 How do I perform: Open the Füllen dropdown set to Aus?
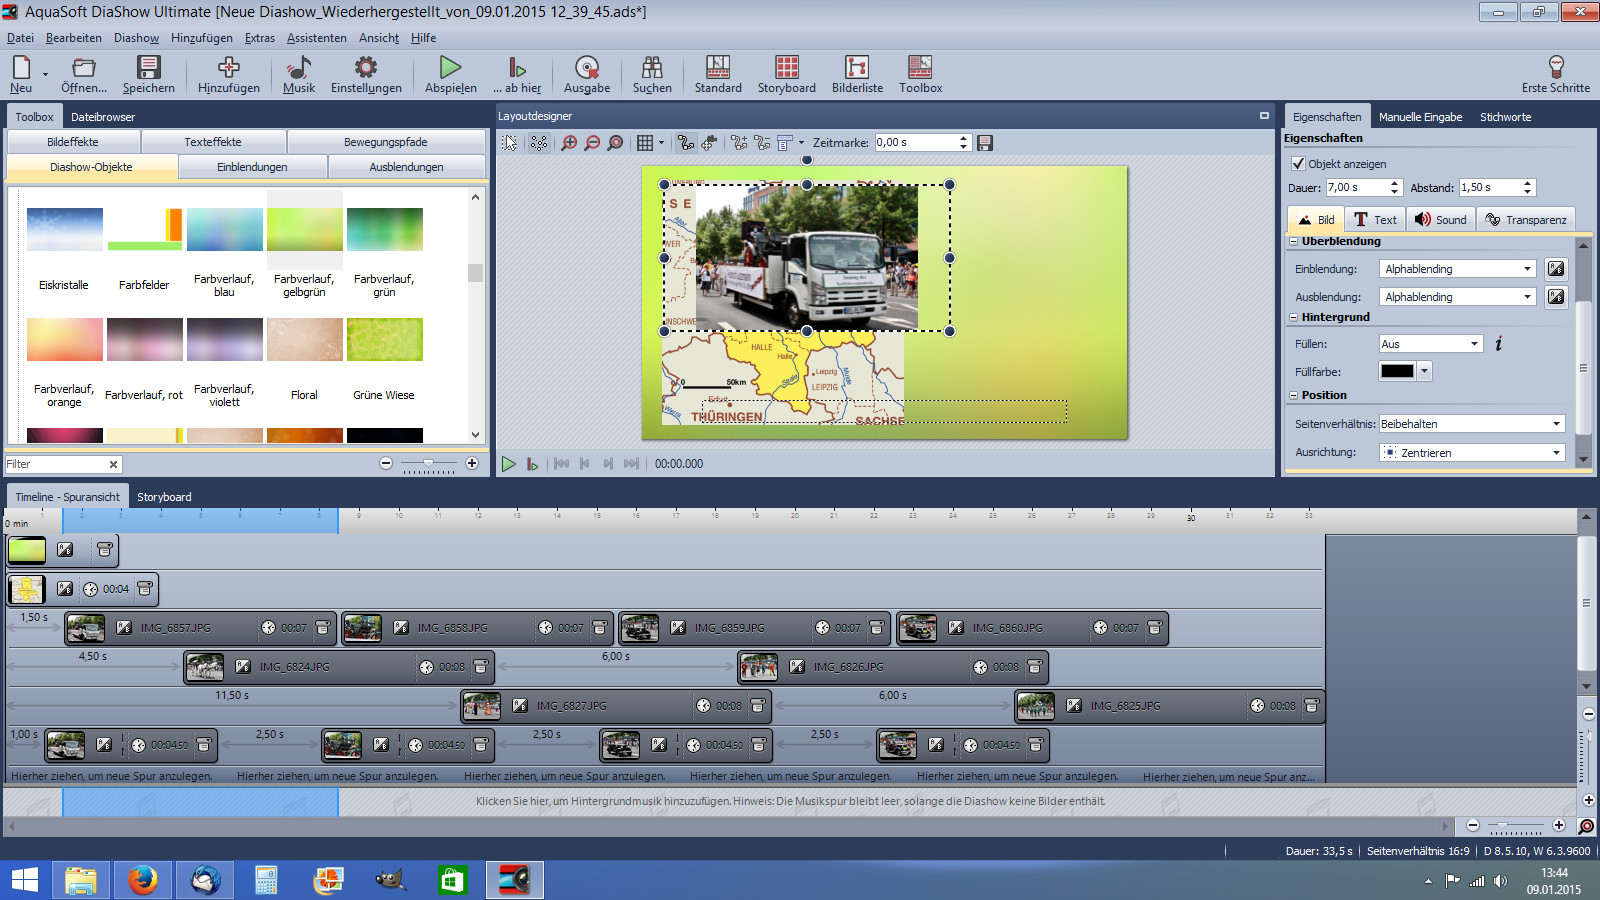pyautogui.click(x=1430, y=344)
